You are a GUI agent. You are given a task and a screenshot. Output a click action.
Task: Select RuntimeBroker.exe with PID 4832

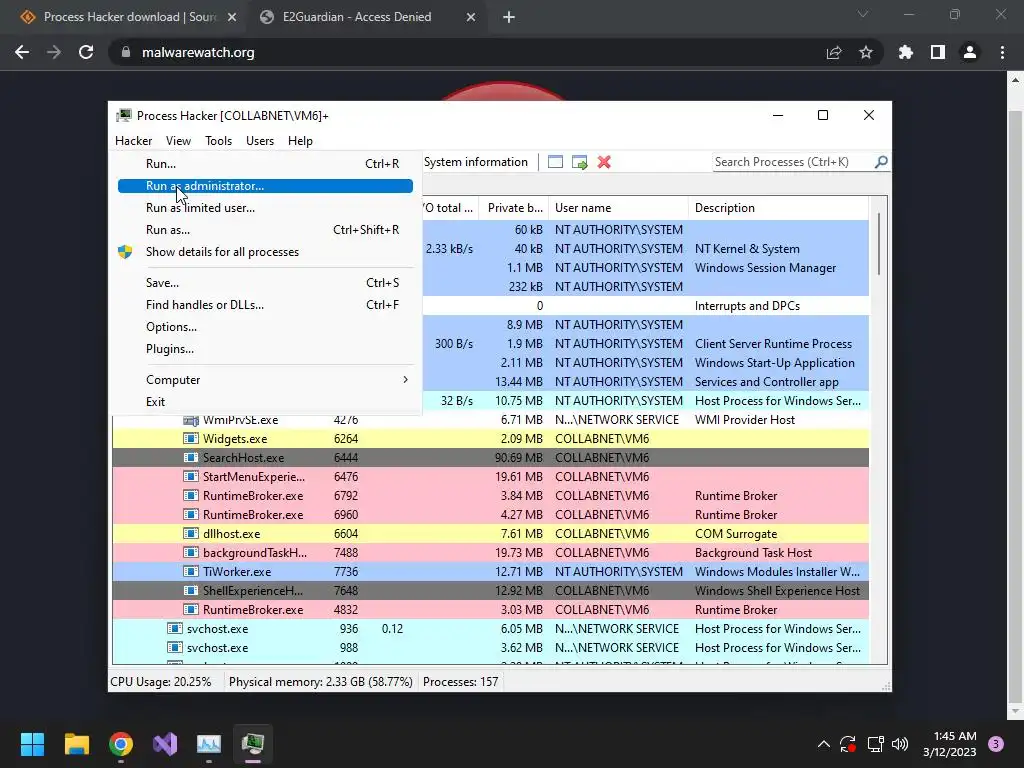pos(490,609)
